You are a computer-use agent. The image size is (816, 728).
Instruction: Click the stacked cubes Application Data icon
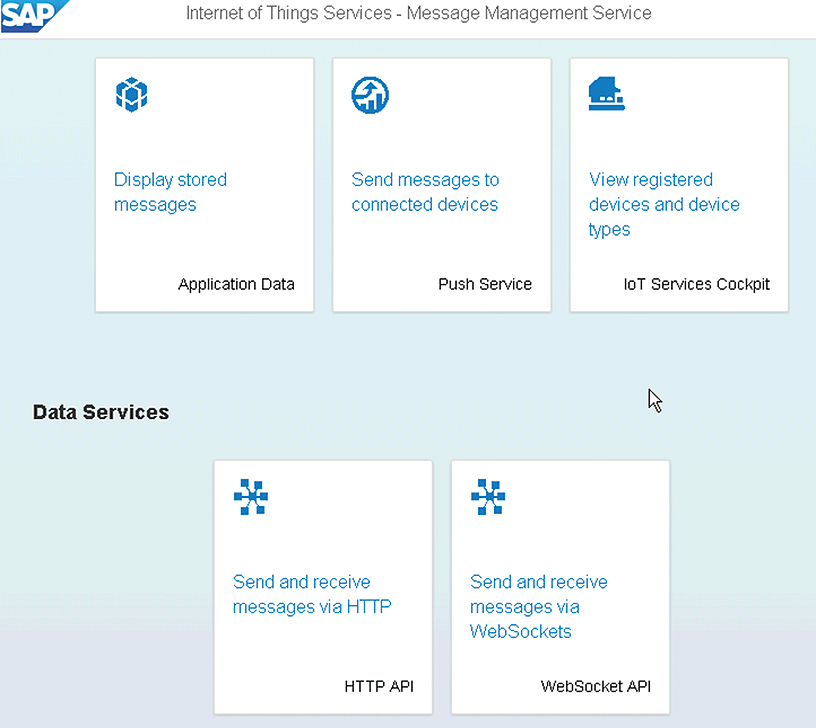pyautogui.click(x=132, y=95)
